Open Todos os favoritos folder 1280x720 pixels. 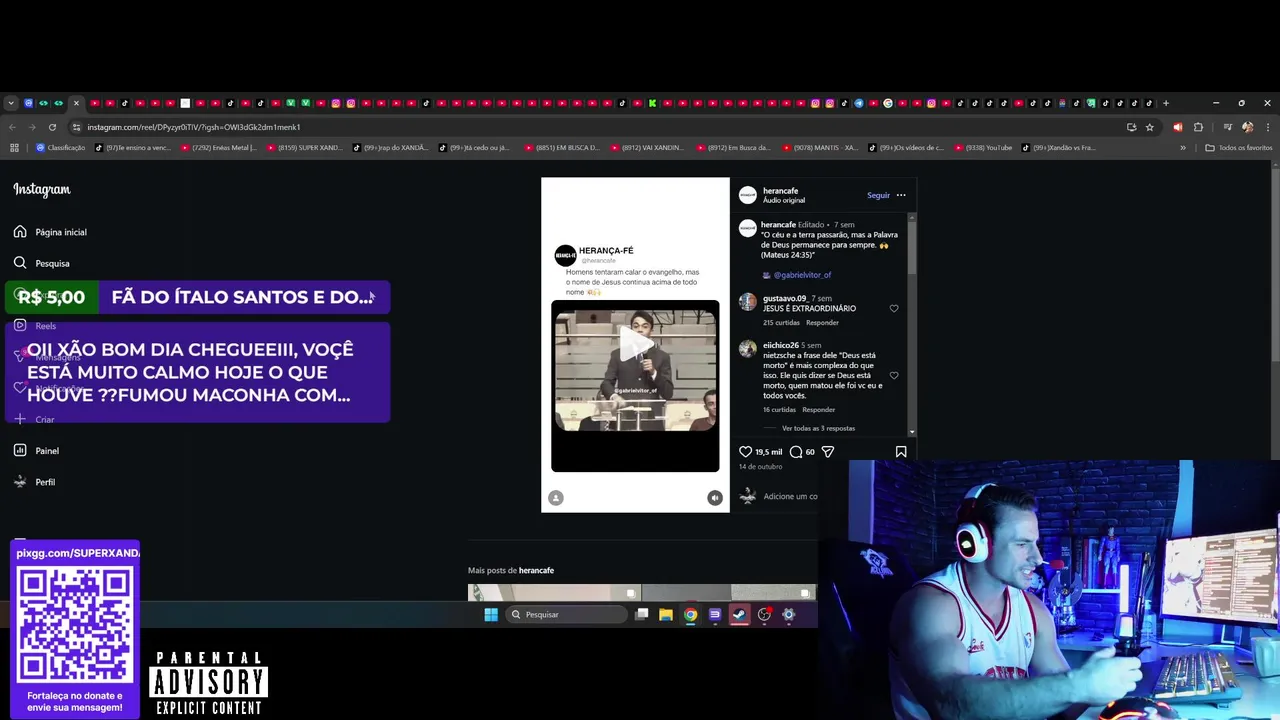(1239, 148)
